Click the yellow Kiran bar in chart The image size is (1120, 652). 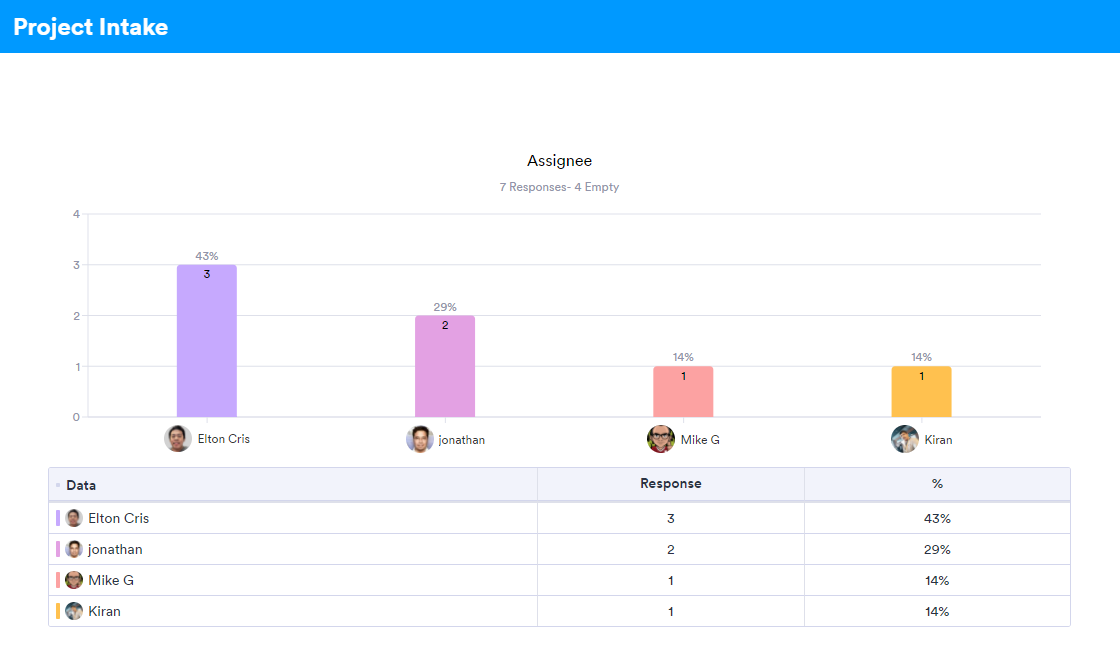921,394
